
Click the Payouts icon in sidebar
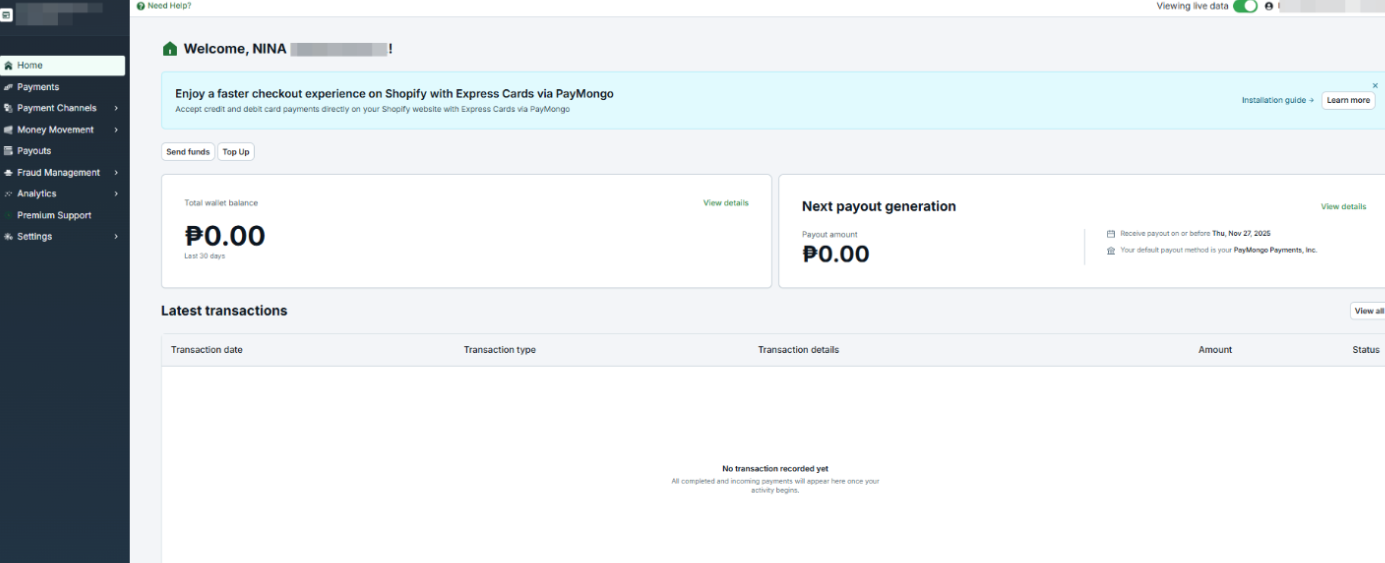[8, 151]
